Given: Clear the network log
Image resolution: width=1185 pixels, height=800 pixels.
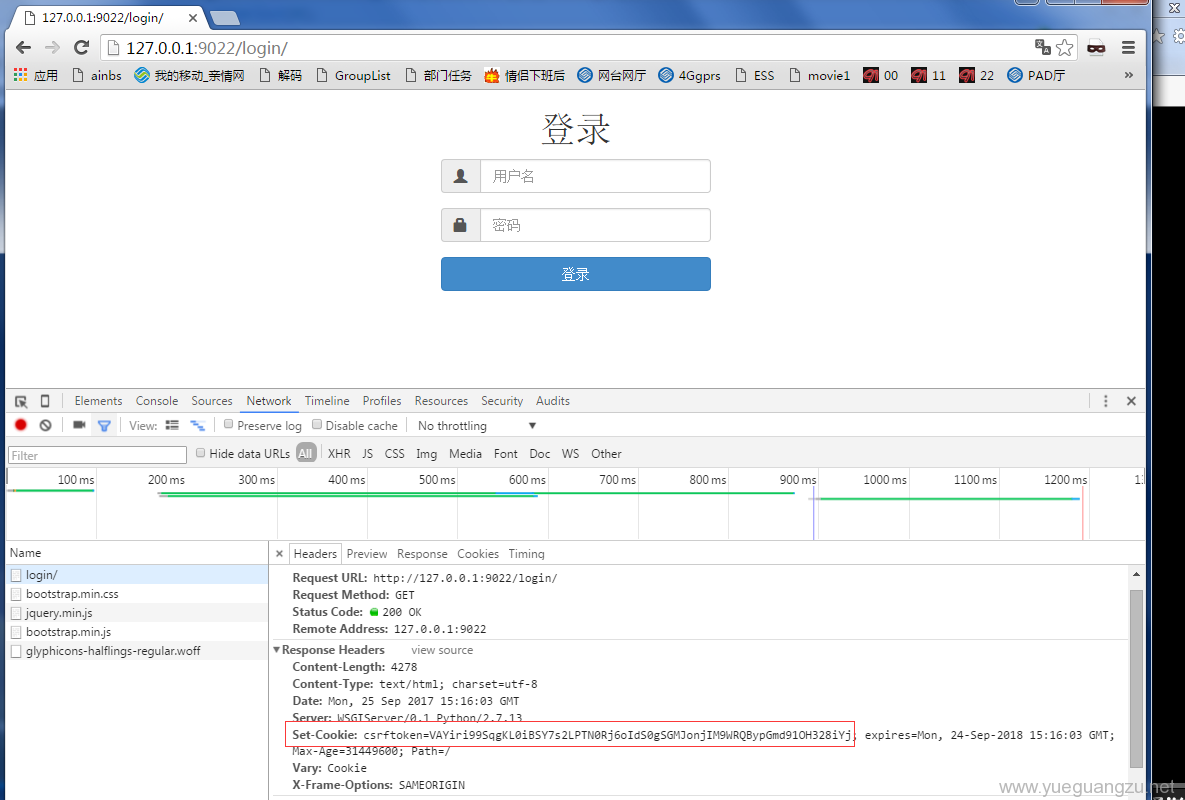Looking at the screenshot, I should tap(45, 425).
